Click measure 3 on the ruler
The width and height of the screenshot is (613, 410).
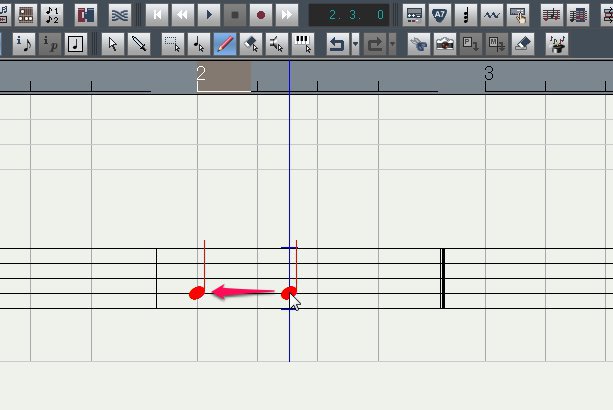[x=489, y=74]
